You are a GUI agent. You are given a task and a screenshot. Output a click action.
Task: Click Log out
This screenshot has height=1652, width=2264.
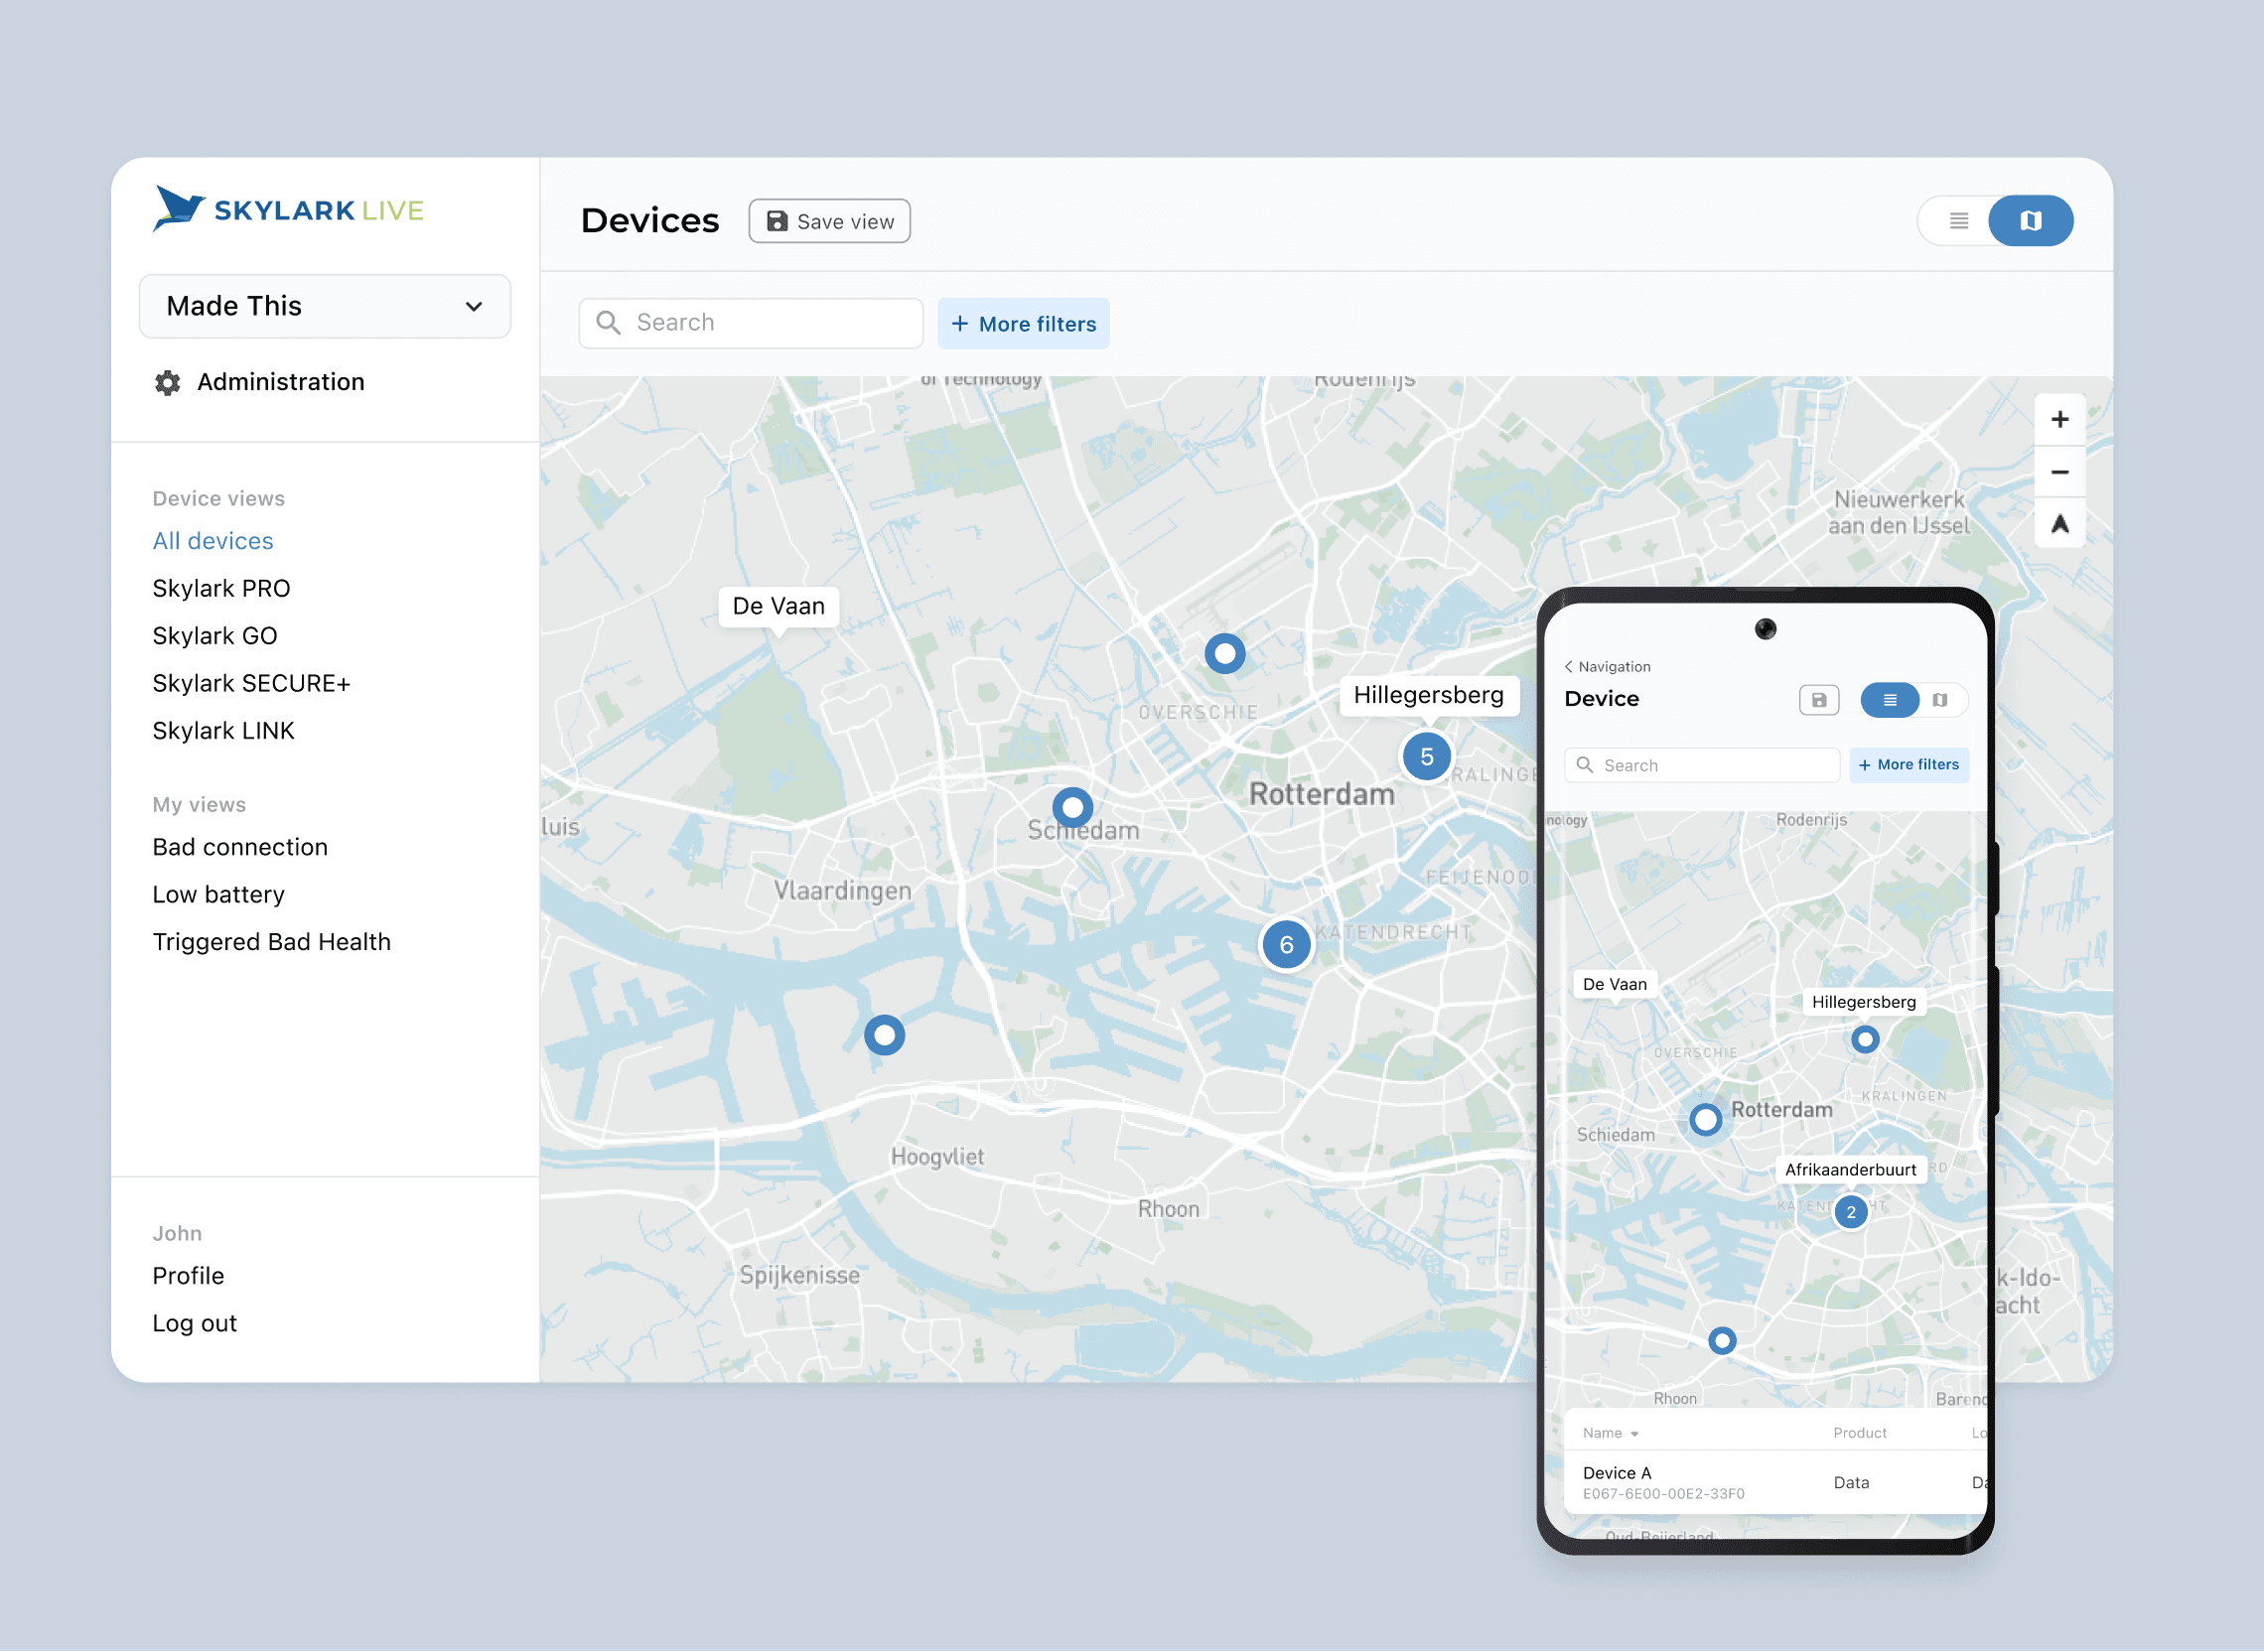coord(194,1323)
